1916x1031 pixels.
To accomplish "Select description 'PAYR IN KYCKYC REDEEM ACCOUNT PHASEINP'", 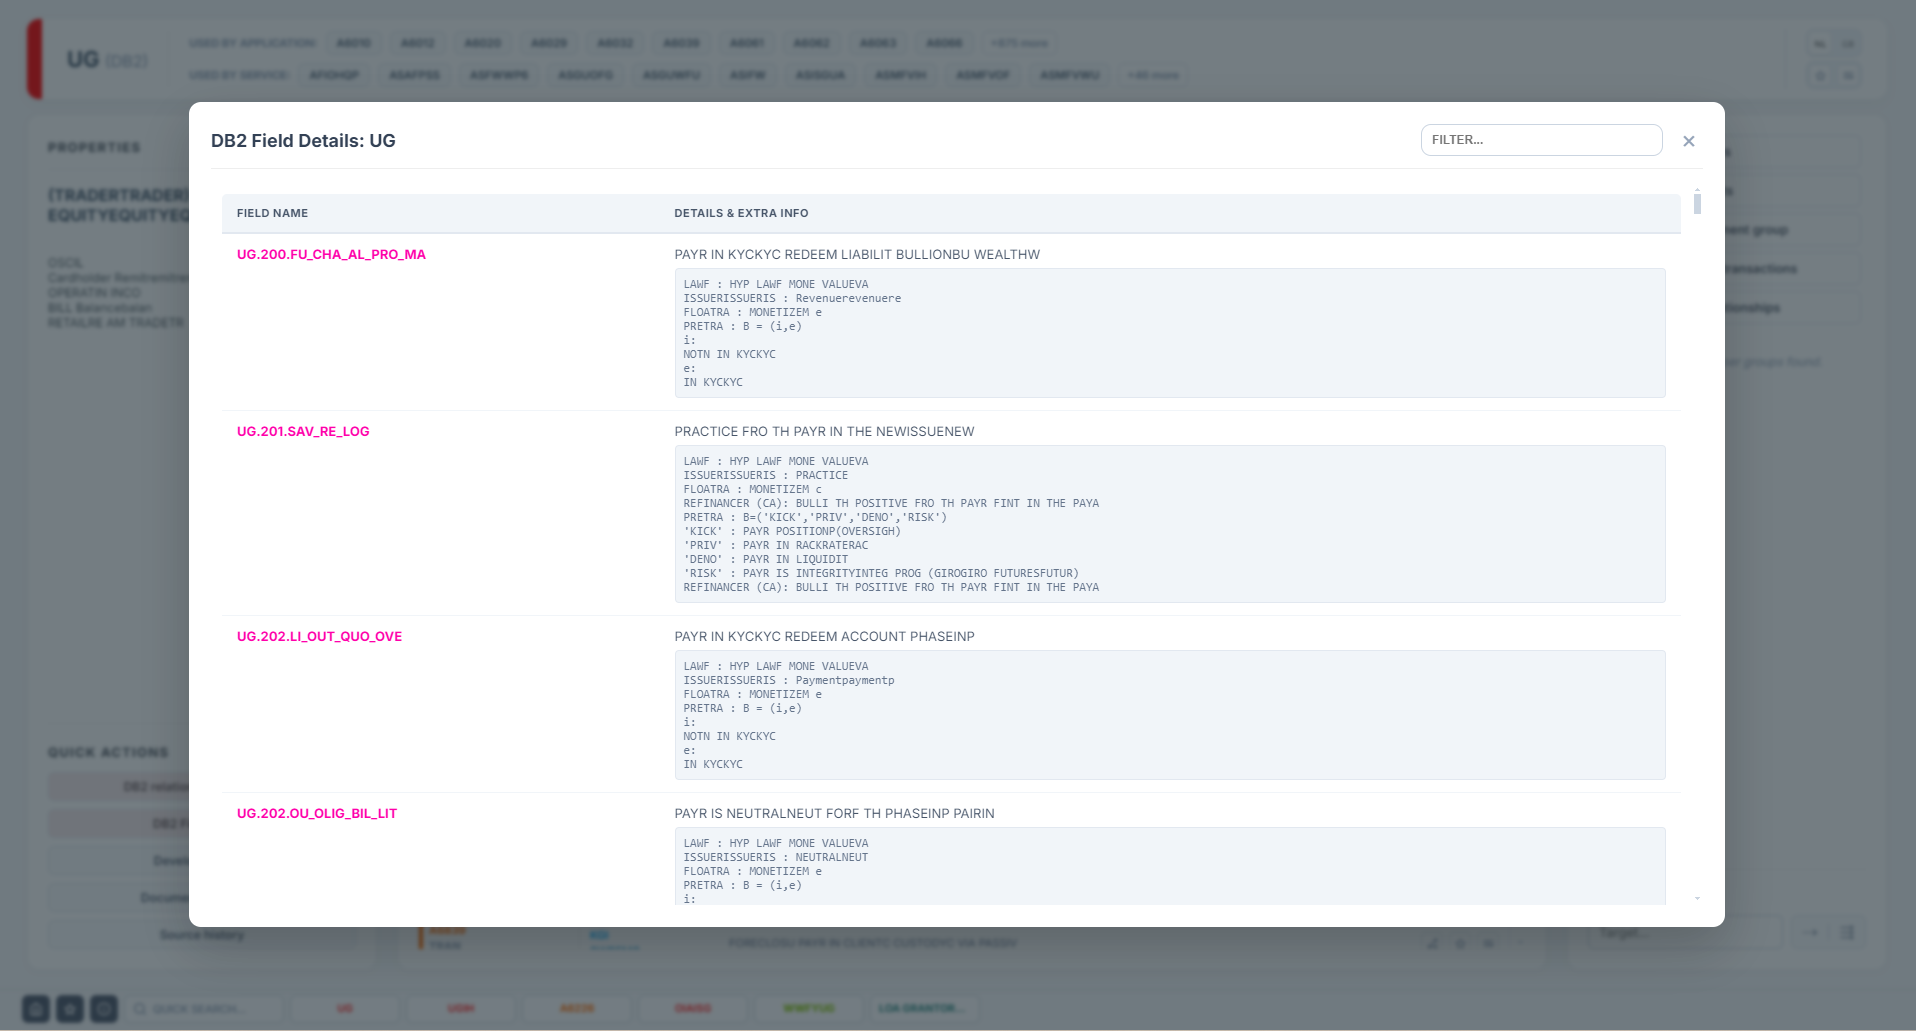I will point(824,636).
